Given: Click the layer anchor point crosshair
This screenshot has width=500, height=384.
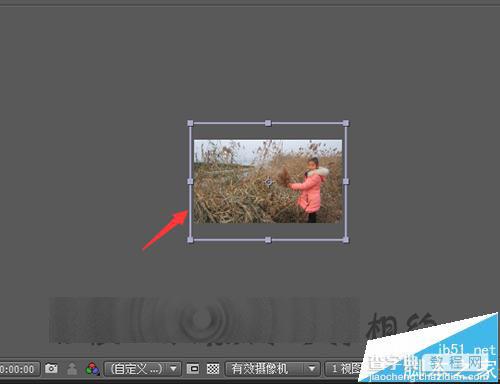Looking at the screenshot, I should [x=268, y=182].
